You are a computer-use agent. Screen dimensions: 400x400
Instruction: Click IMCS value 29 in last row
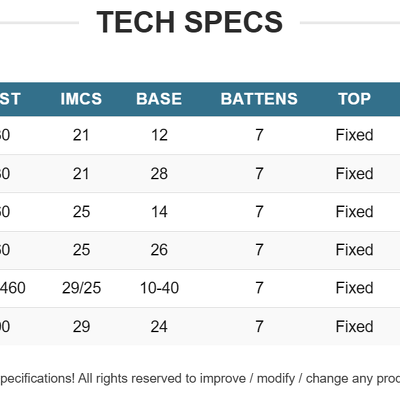pos(81,327)
